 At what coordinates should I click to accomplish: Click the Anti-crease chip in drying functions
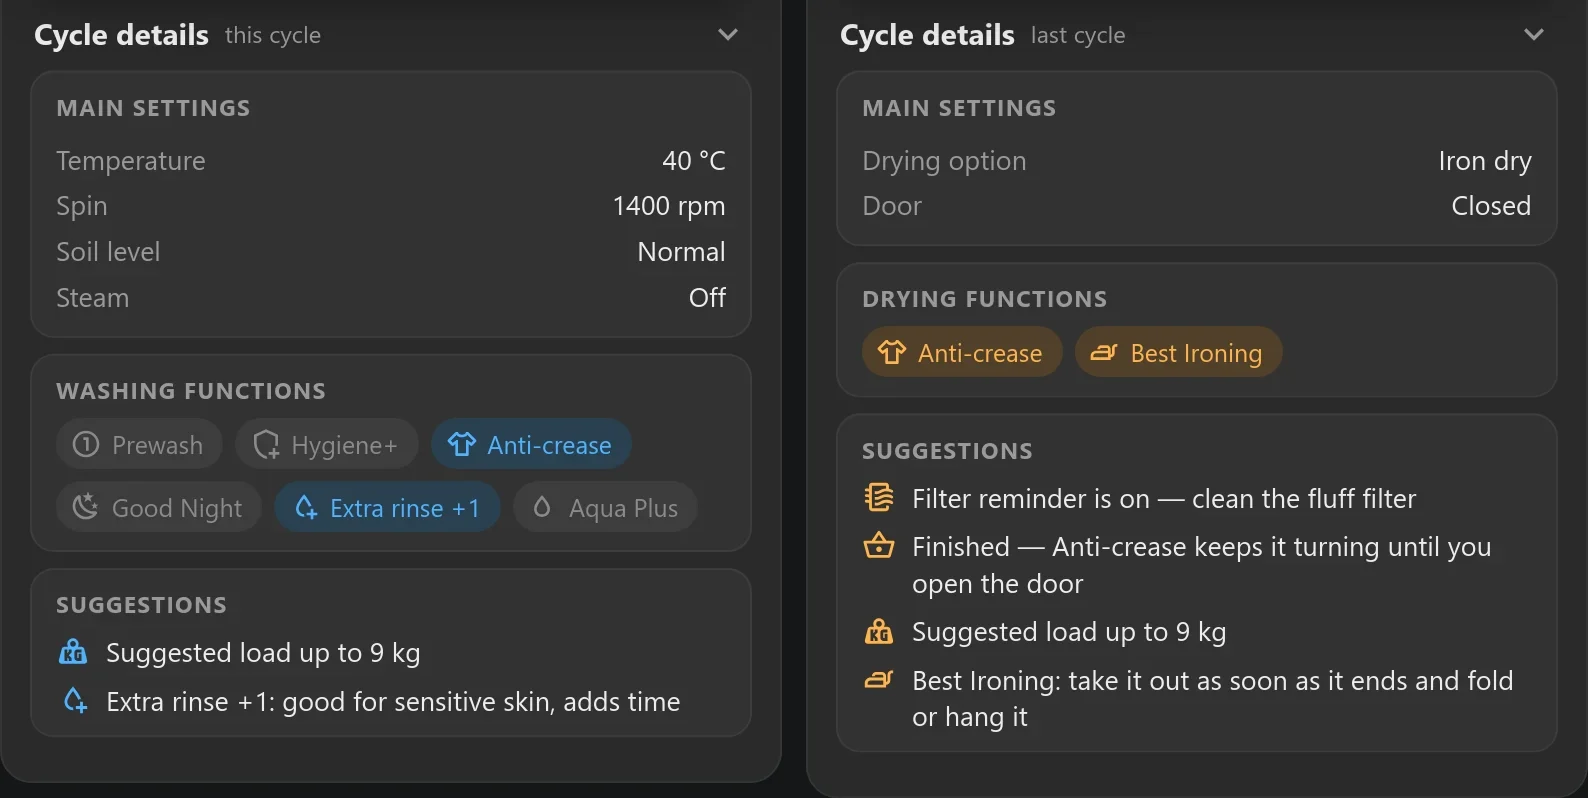(x=962, y=352)
